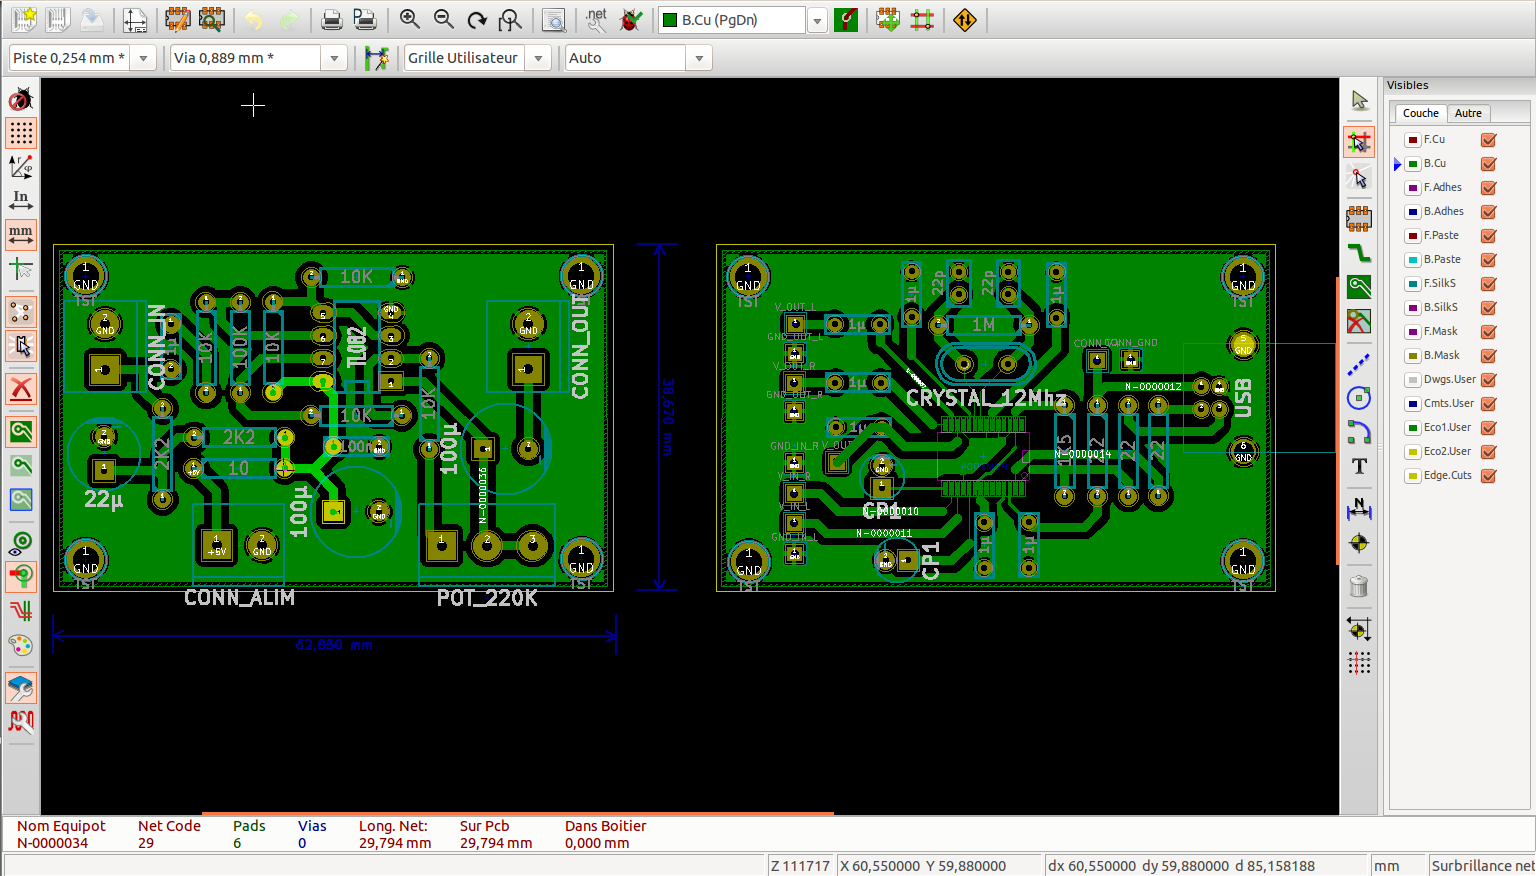Click the POT_220K label on the board
The image size is (1536, 876).
click(487, 598)
